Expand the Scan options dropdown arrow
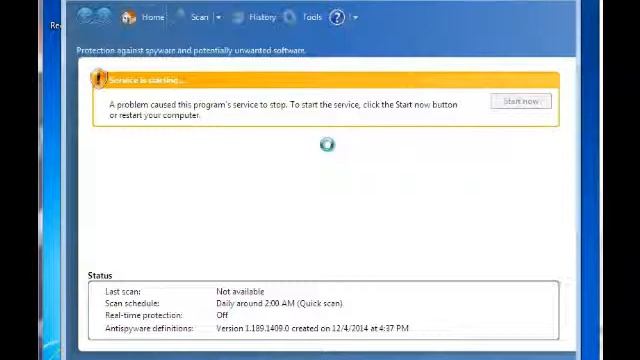This screenshot has height=360, width=640. tap(218, 18)
